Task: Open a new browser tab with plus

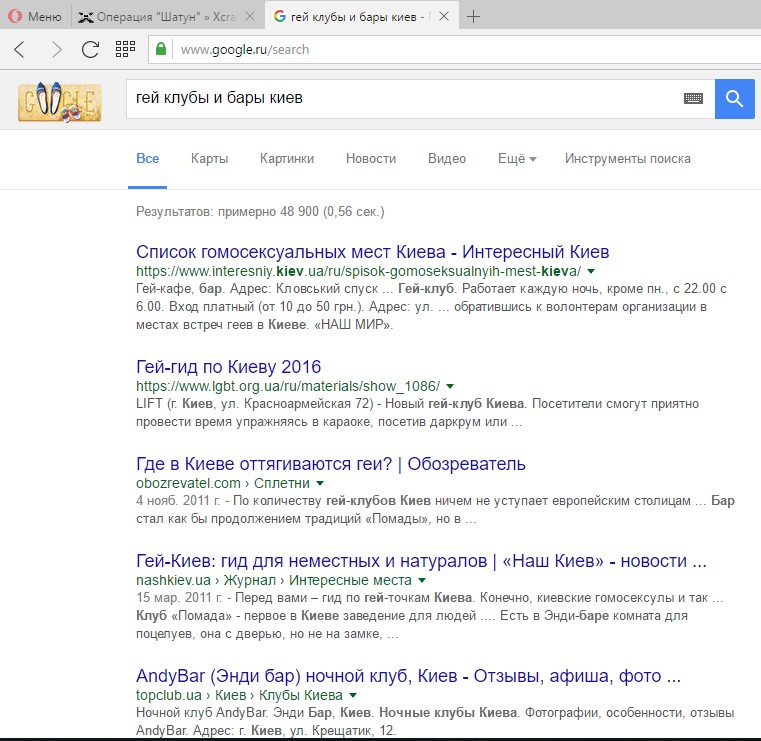Action: click(x=473, y=17)
